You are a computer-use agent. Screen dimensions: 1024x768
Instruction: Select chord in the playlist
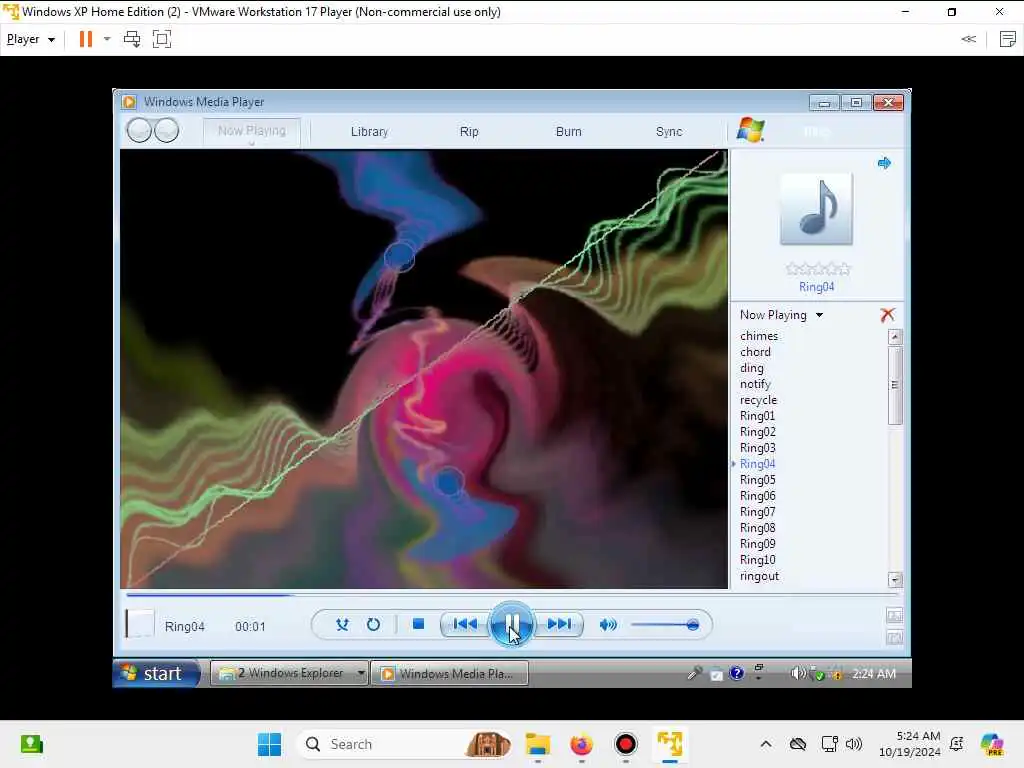755,352
